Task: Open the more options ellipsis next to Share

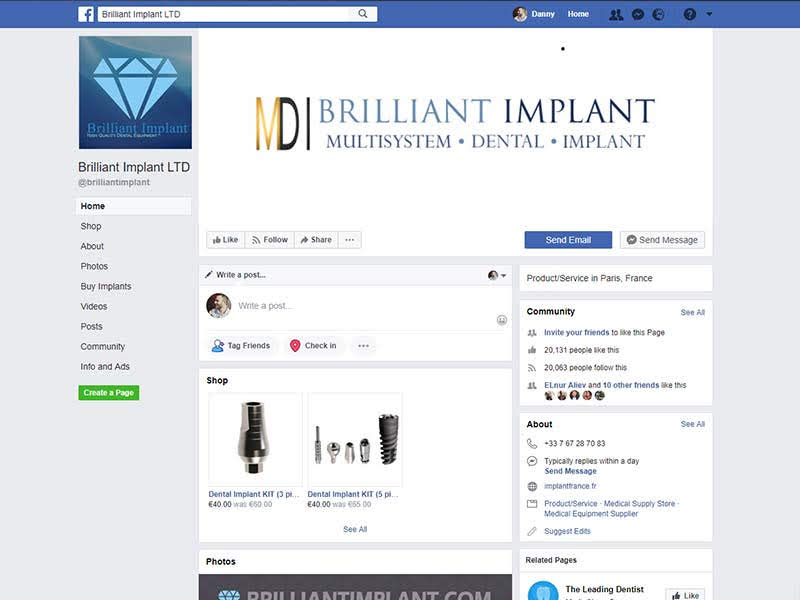Action: pos(350,239)
